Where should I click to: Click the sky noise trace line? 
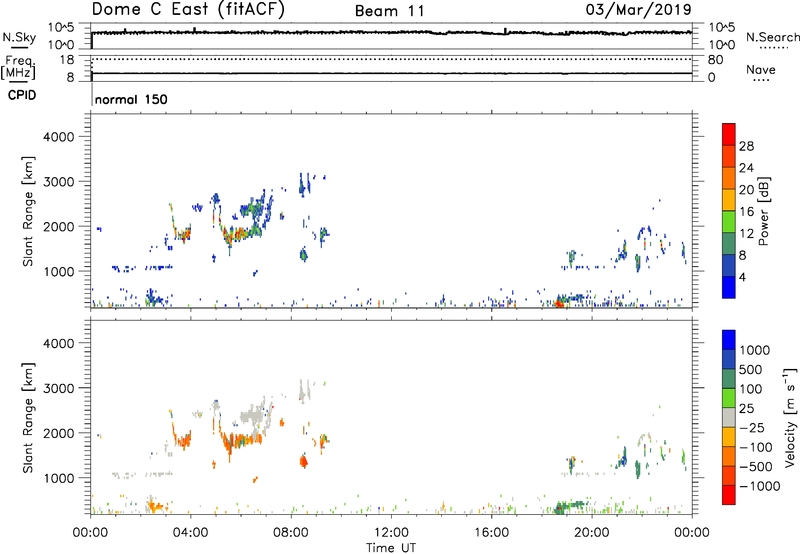(391, 33)
